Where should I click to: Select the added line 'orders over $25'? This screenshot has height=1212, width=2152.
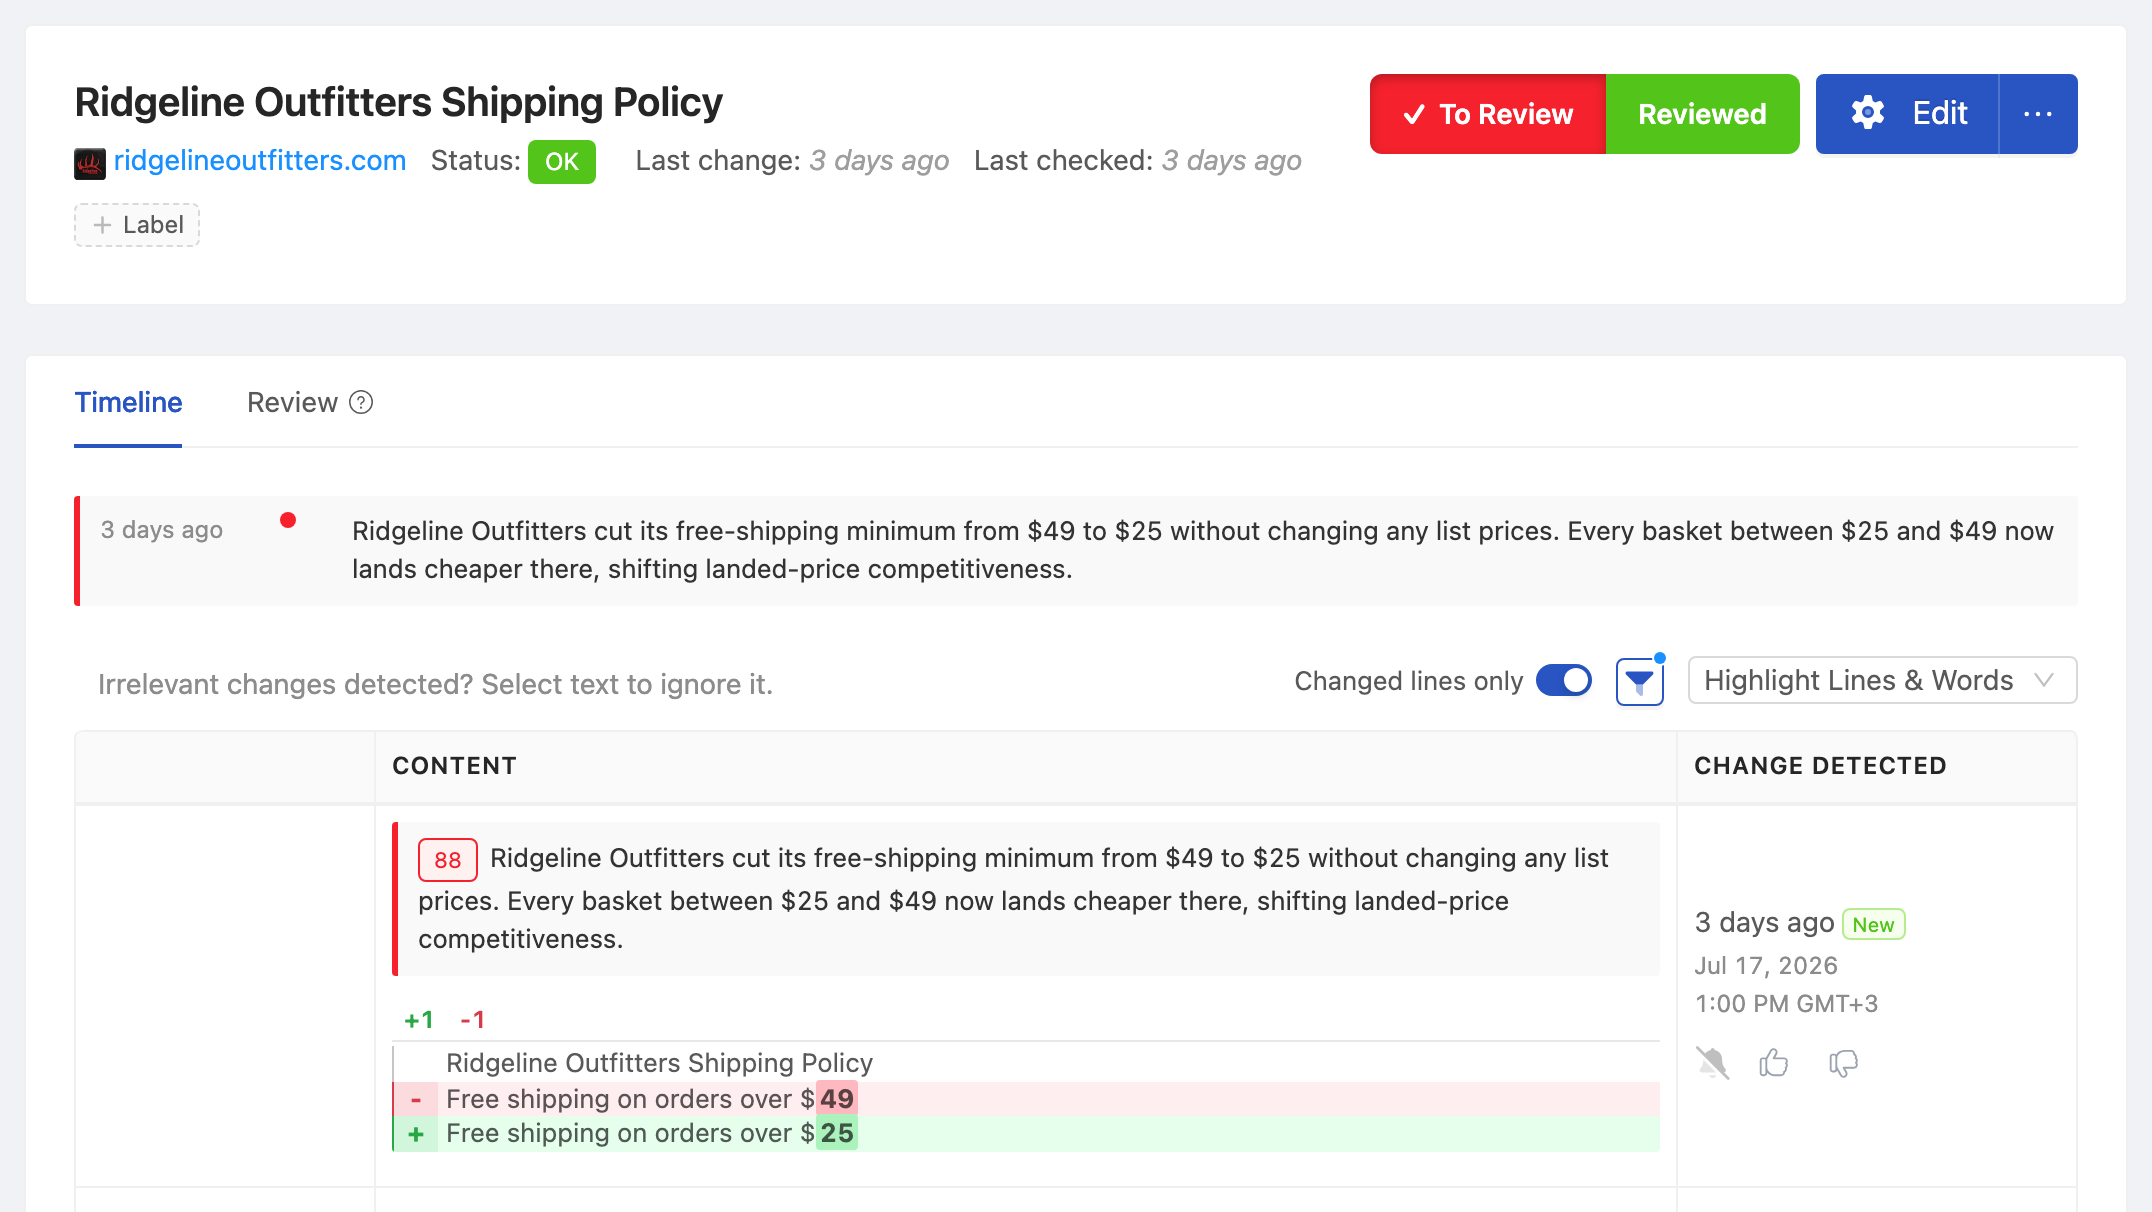pyautogui.click(x=1026, y=1134)
